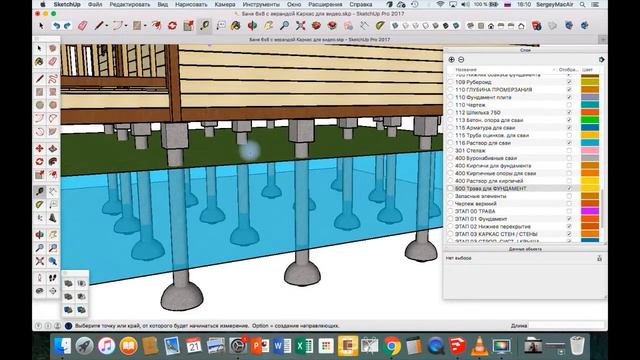Open the Spotlight search icon in menu bar
The width and height of the screenshot is (640, 360).
(x=582, y=4)
